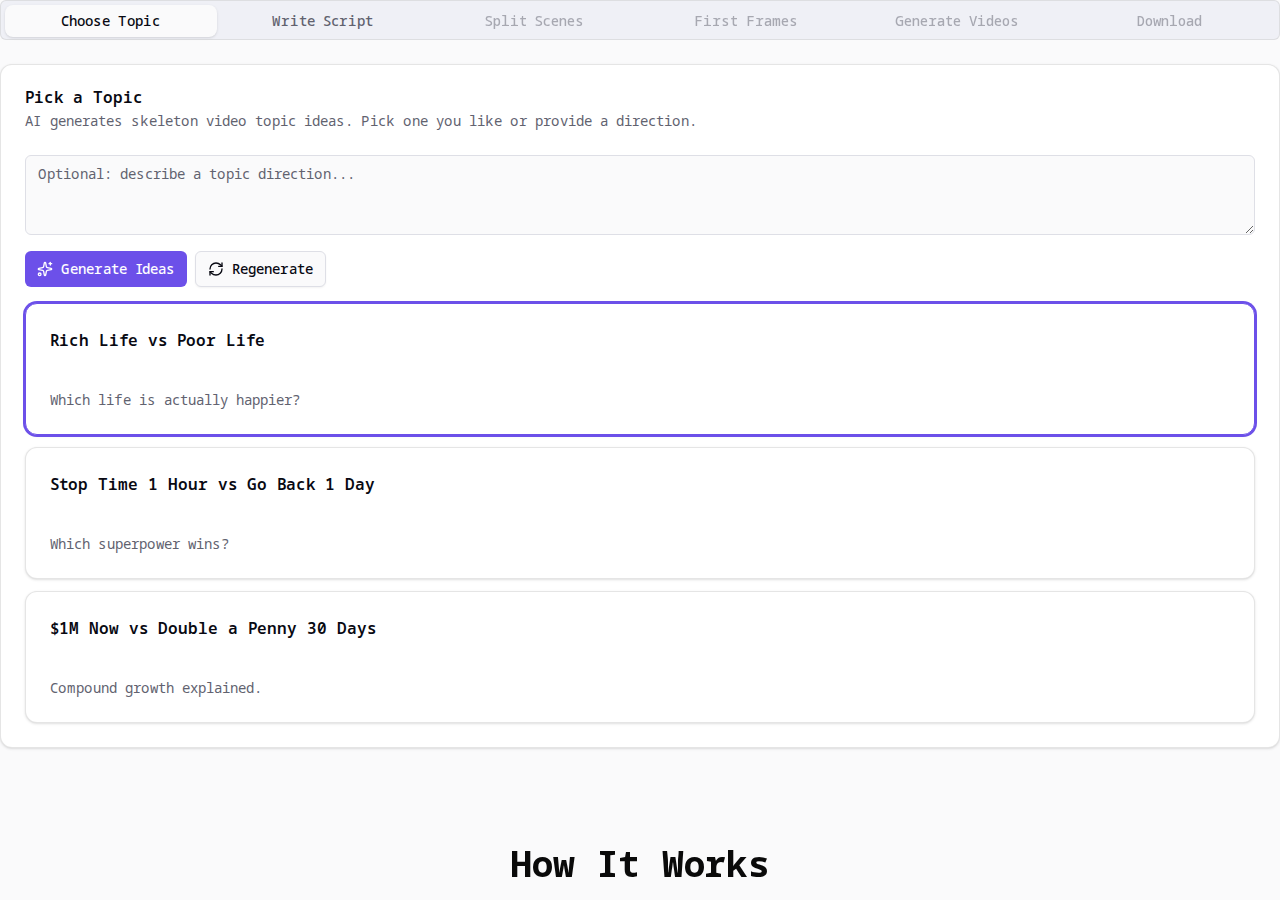
Task: Click the refresh arrows icon in Regenerate
Action: (x=216, y=269)
